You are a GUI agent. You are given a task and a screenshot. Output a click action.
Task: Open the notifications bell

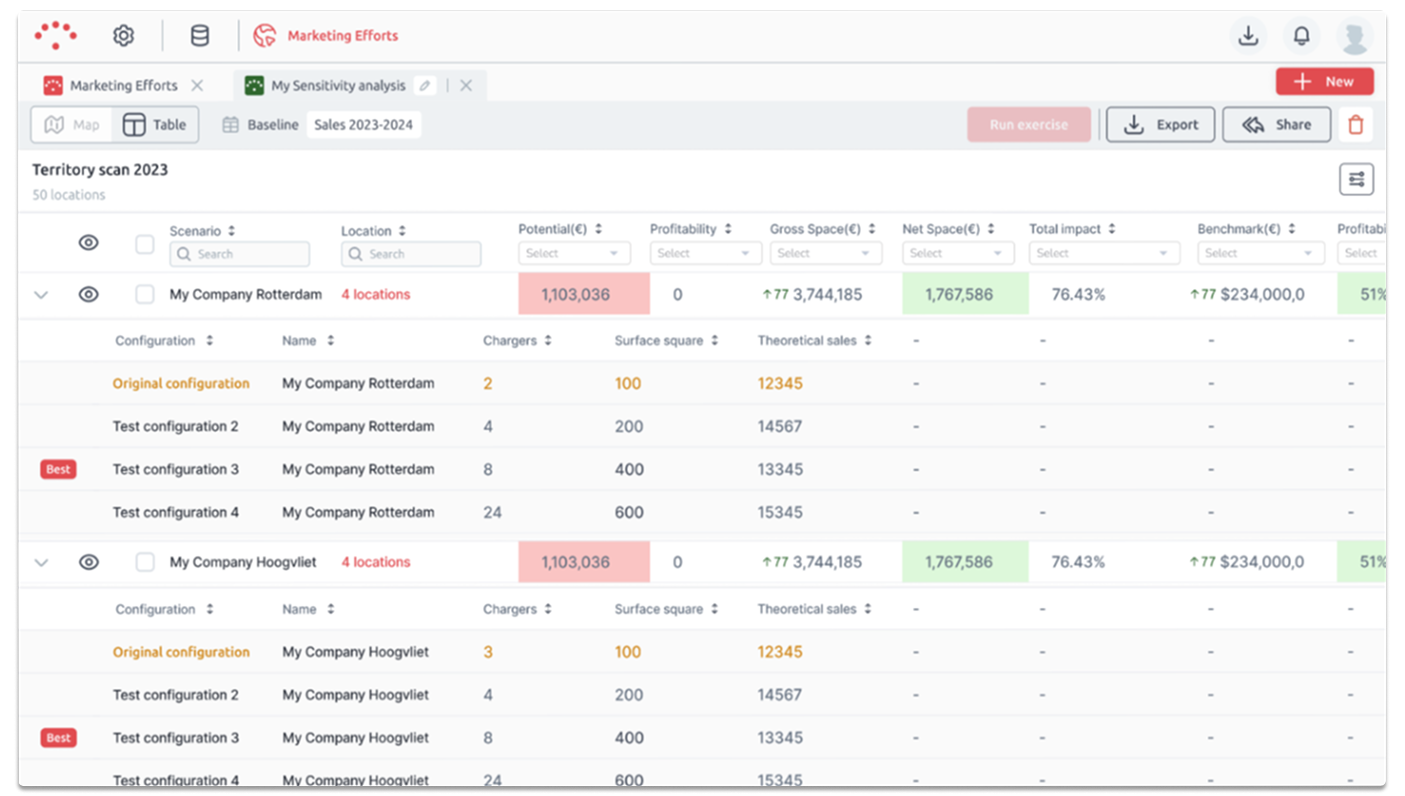[x=1301, y=36]
